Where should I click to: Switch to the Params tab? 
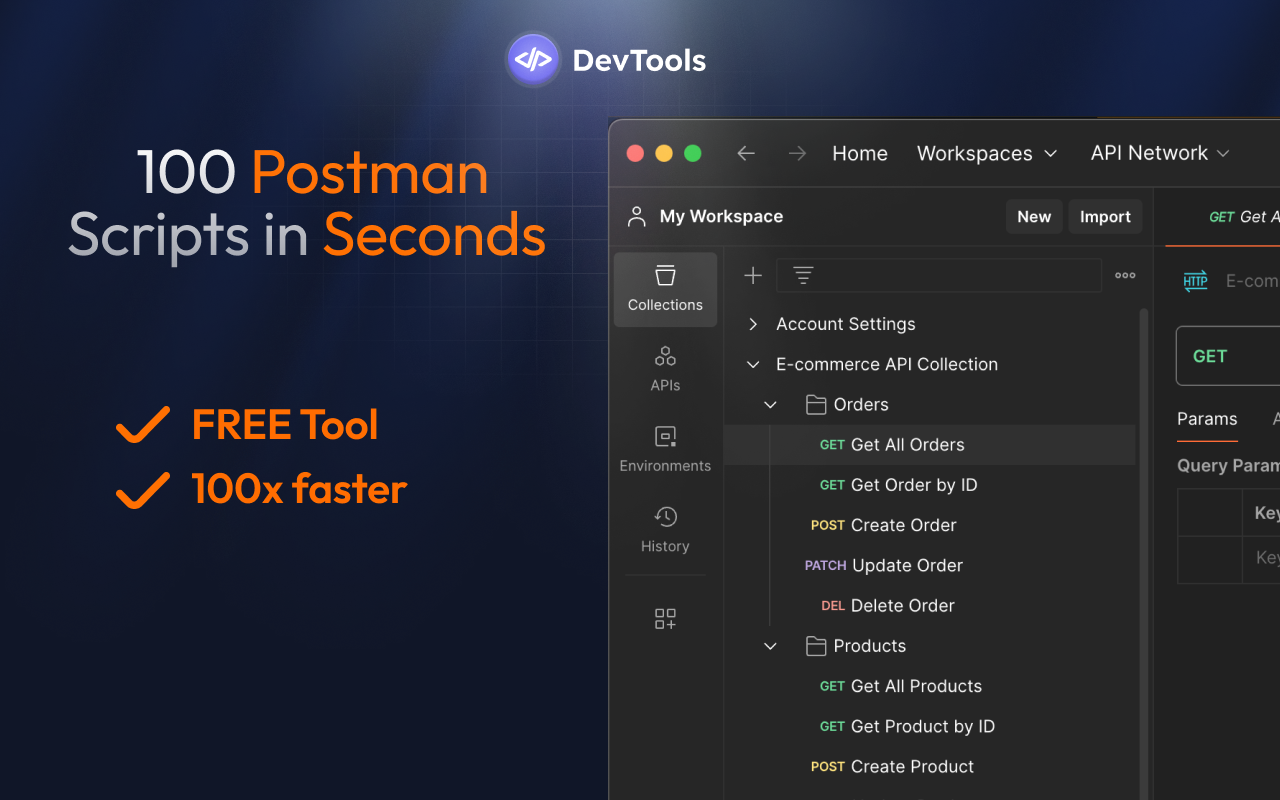(1207, 419)
